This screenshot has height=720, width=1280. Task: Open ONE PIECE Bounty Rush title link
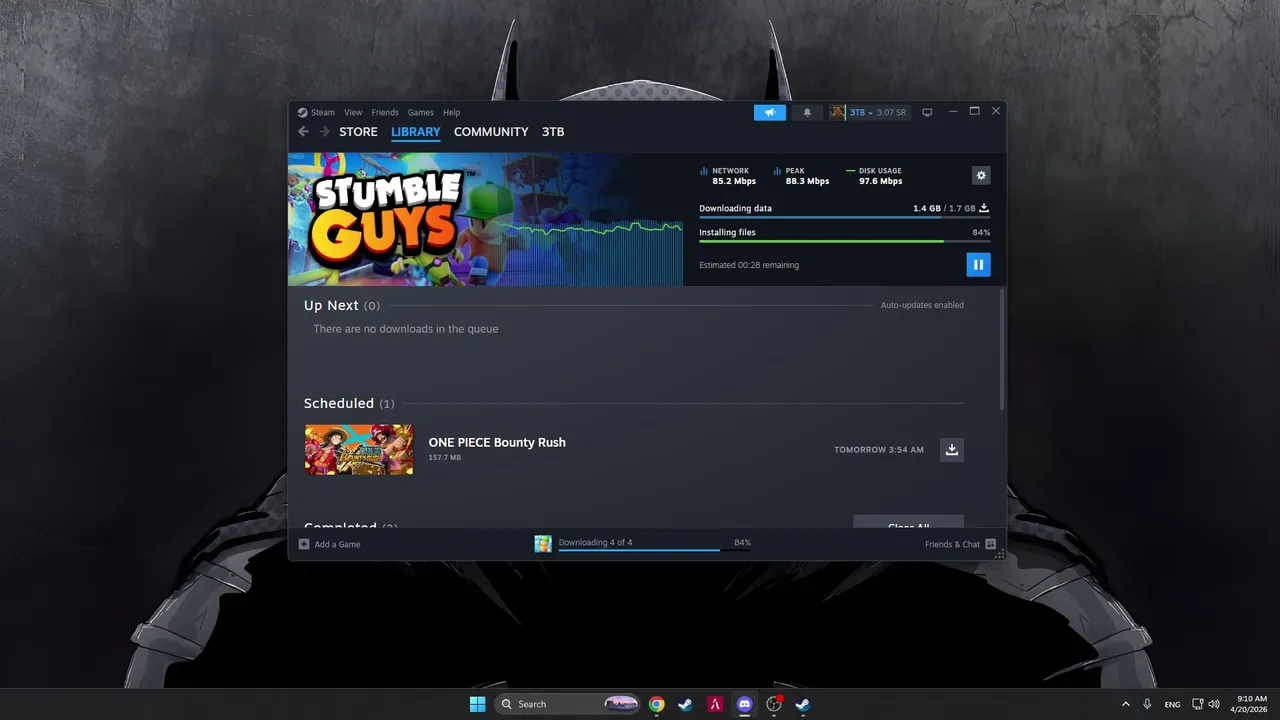coord(497,442)
